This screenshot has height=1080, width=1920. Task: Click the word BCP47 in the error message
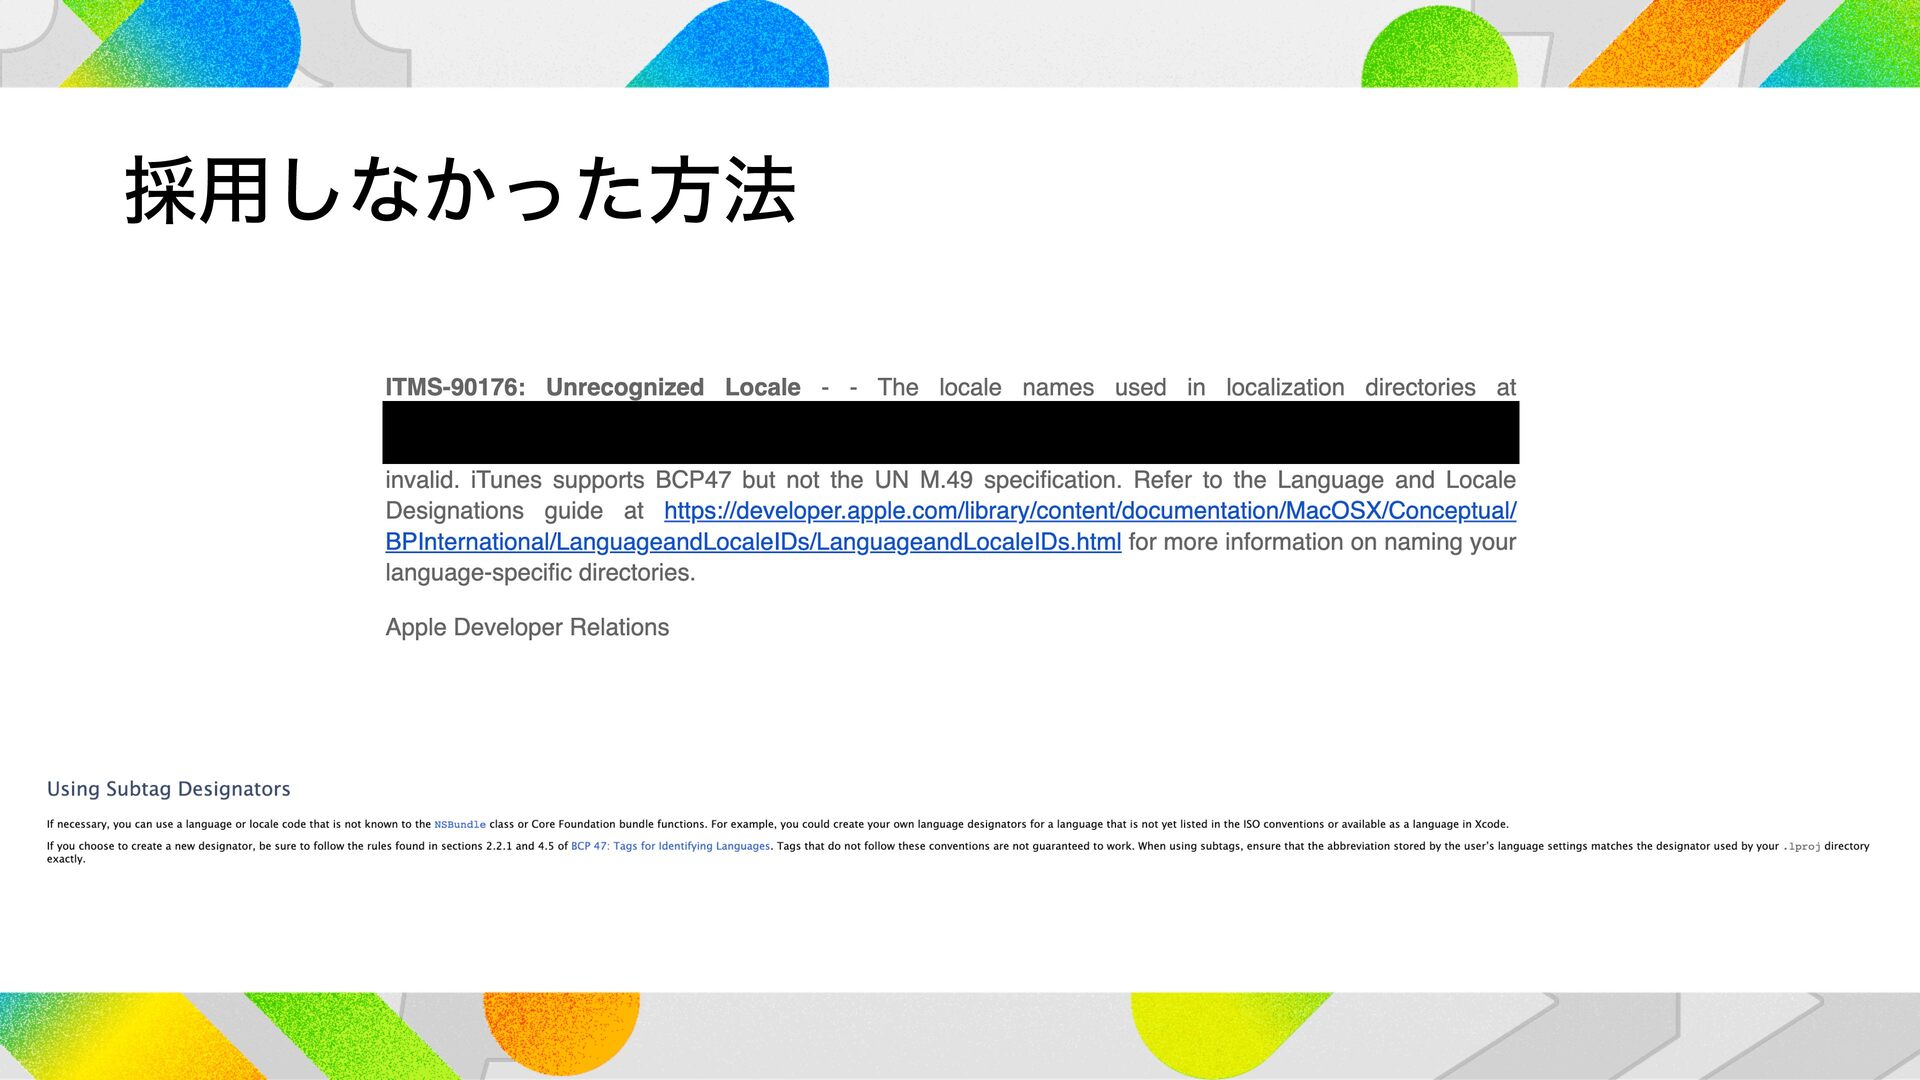click(x=693, y=481)
